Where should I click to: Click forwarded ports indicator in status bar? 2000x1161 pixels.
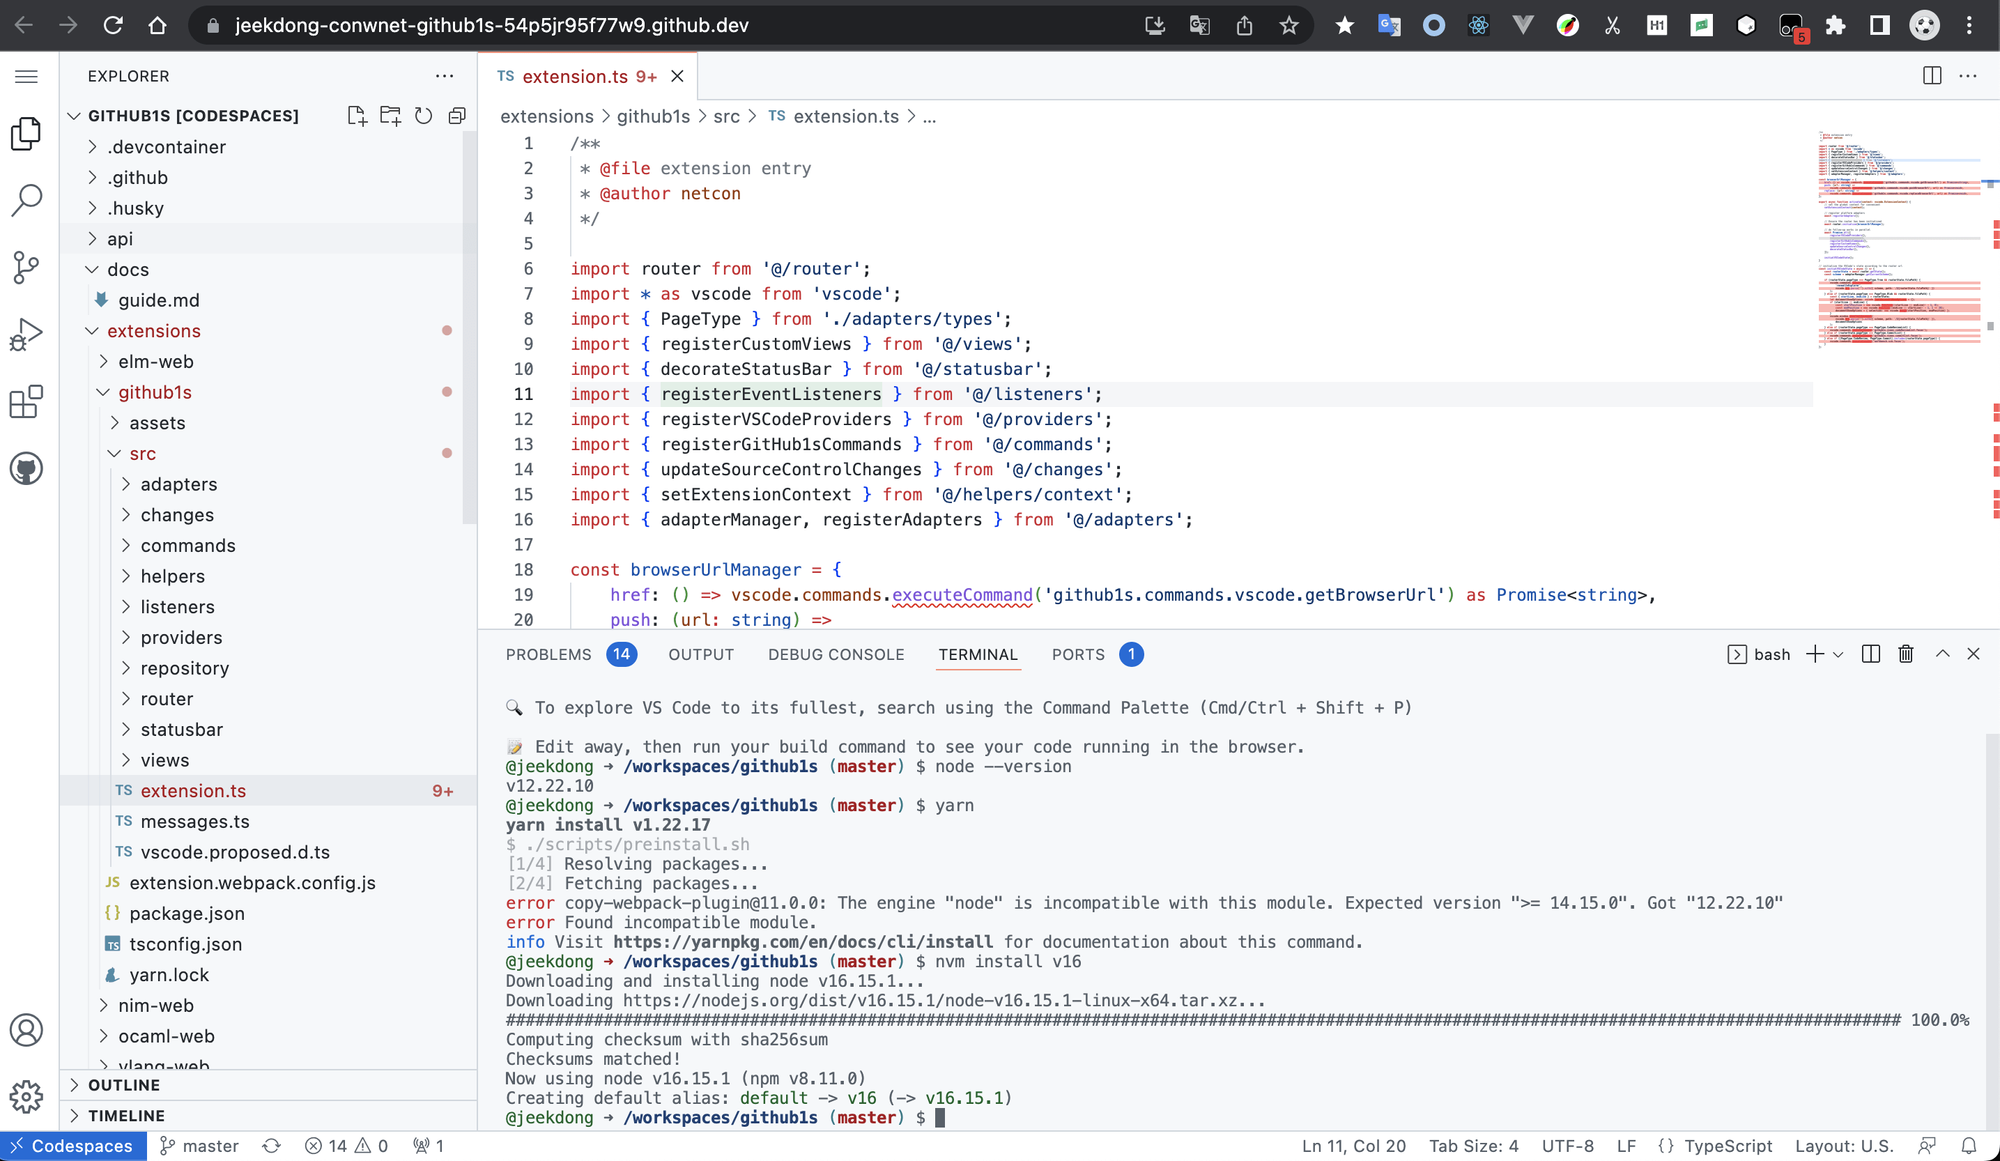(428, 1146)
